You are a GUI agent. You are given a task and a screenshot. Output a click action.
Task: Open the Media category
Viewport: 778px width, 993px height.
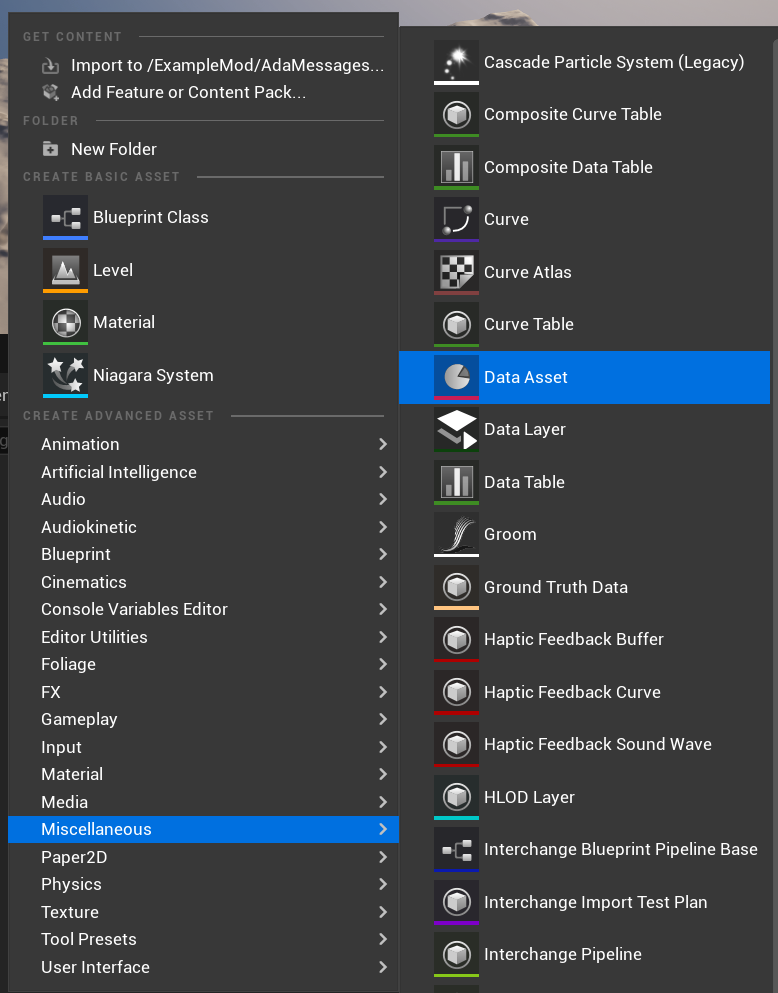(203, 802)
